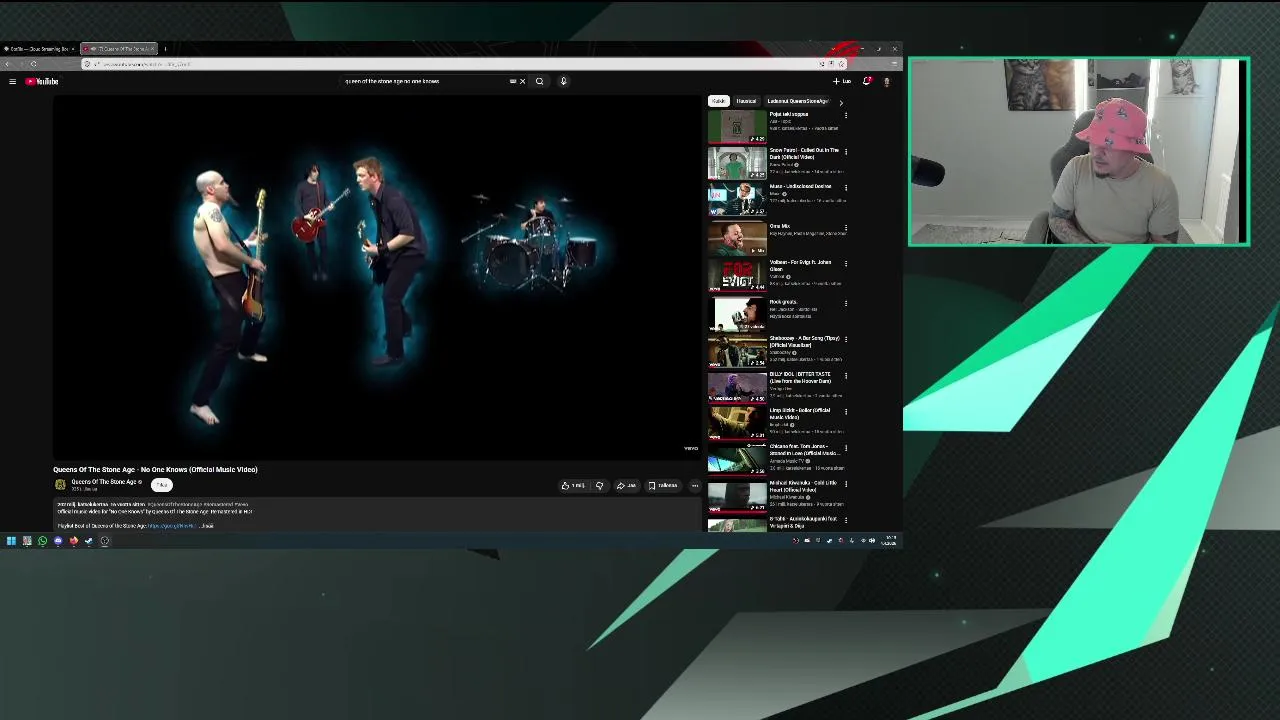Select Queens Of The Stone Age filter chip
The image size is (1280, 720).
[x=797, y=101]
